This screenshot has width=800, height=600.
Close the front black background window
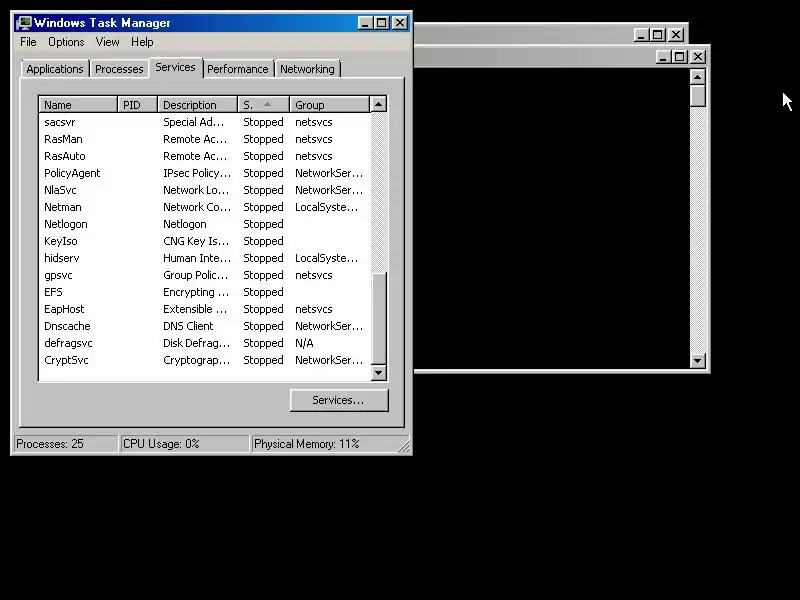click(x=697, y=57)
